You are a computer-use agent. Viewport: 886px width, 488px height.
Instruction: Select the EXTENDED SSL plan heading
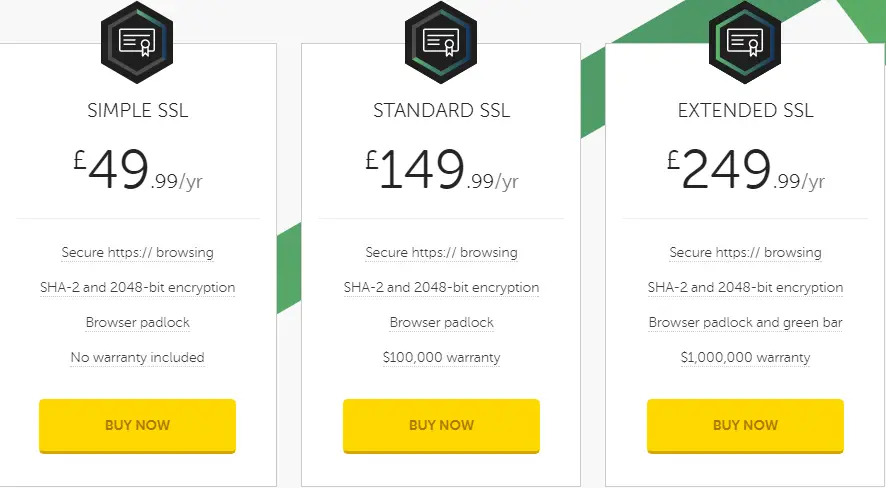point(745,110)
